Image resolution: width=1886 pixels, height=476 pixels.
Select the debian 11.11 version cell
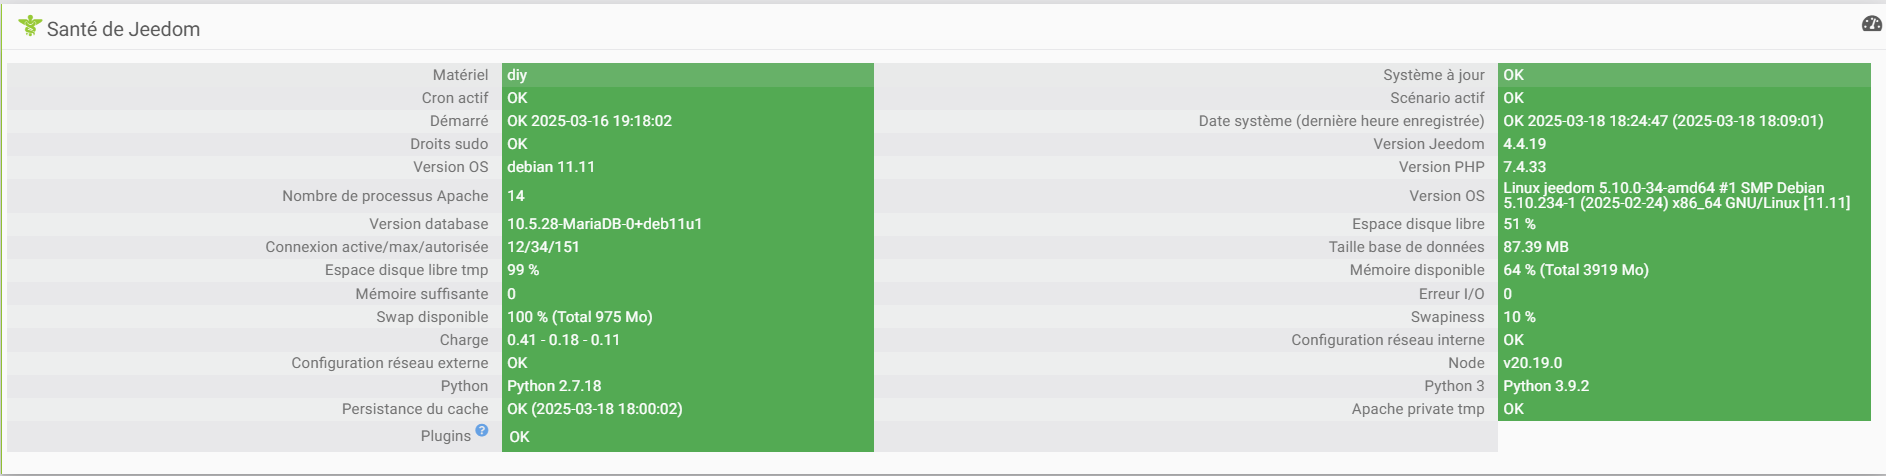pyautogui.click(x=550, y=167)
